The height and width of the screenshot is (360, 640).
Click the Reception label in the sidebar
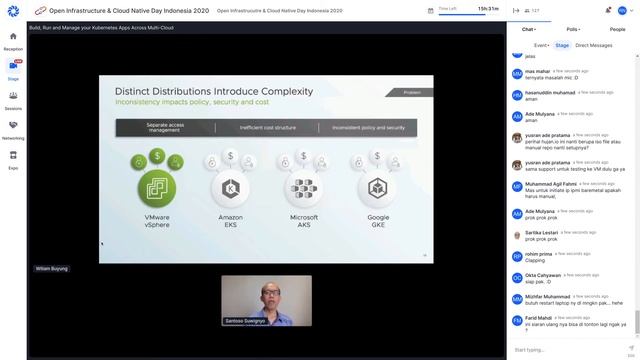coord(13,49)
